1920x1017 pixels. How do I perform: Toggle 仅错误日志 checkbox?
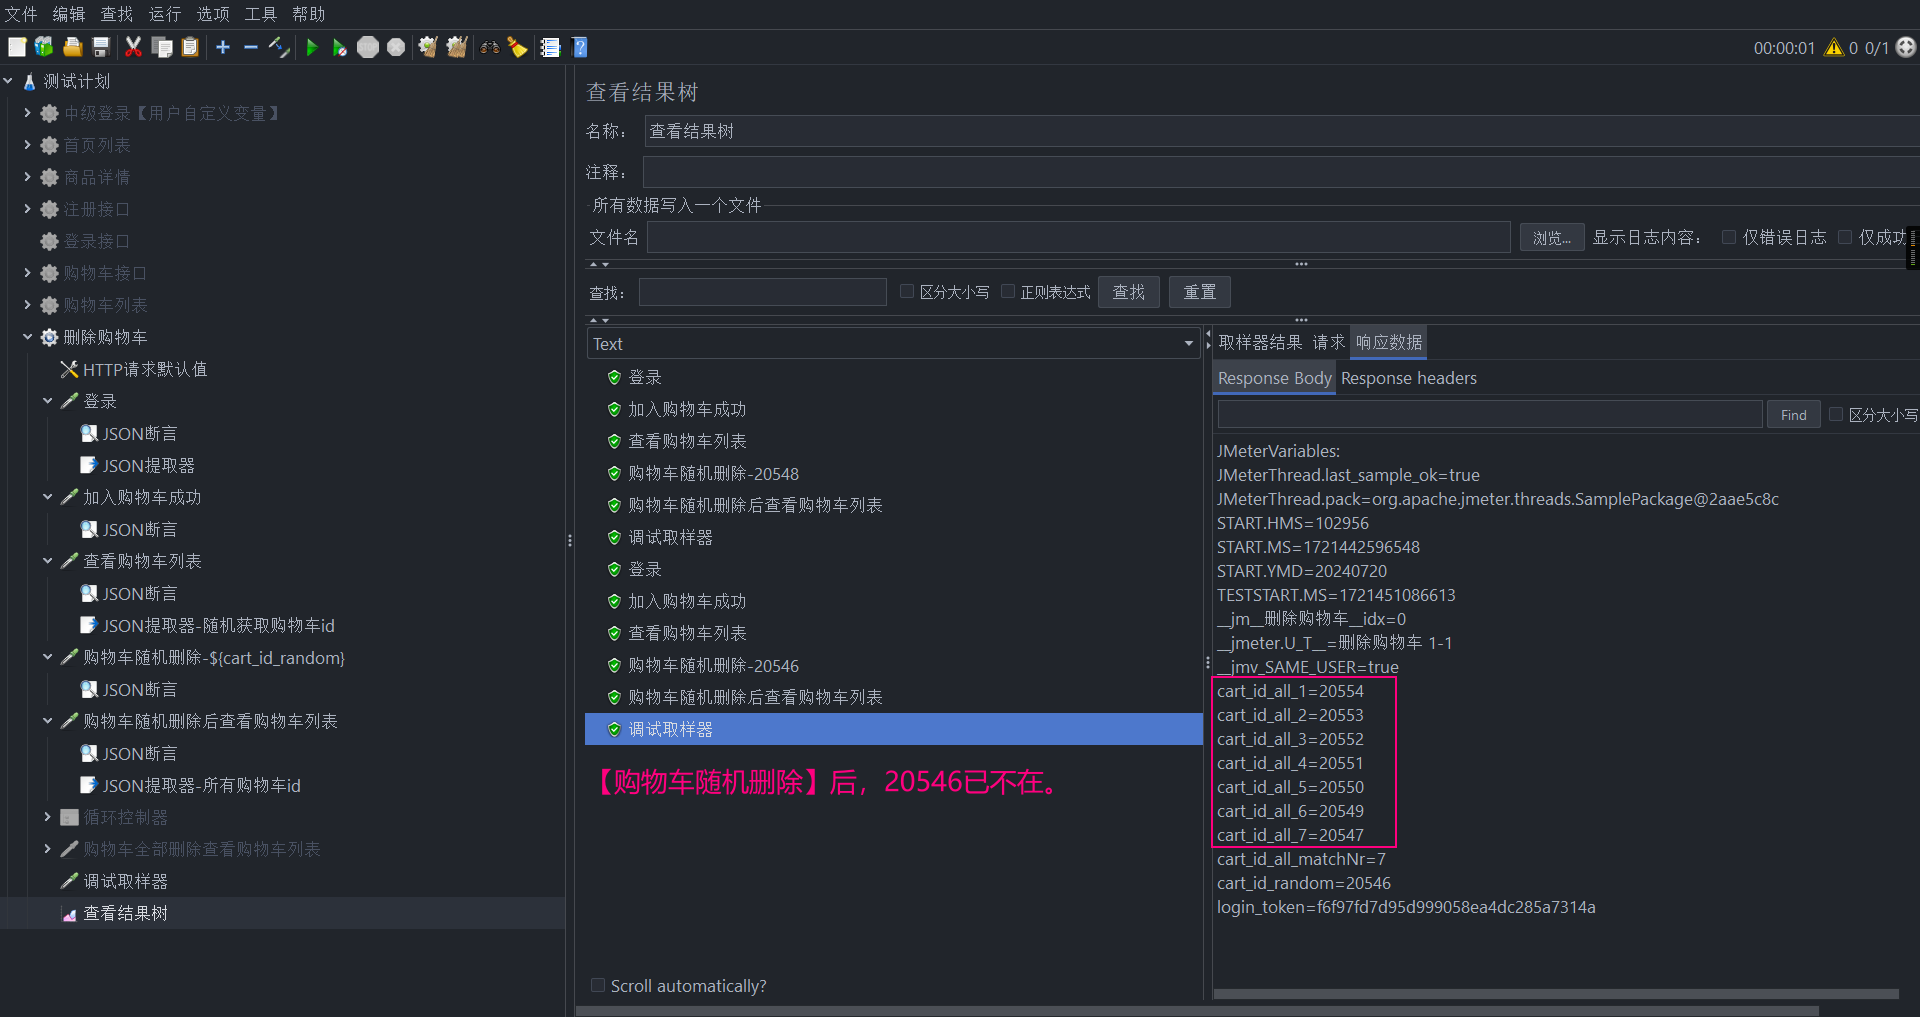1728,237
